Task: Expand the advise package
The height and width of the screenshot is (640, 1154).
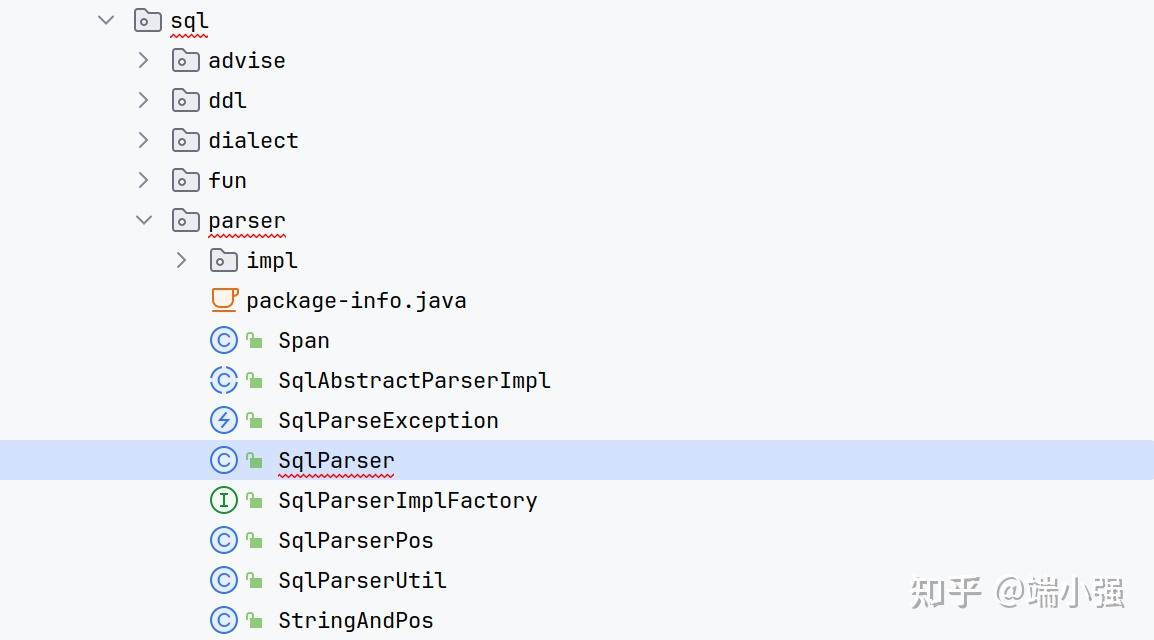Action: pos(143,60)
